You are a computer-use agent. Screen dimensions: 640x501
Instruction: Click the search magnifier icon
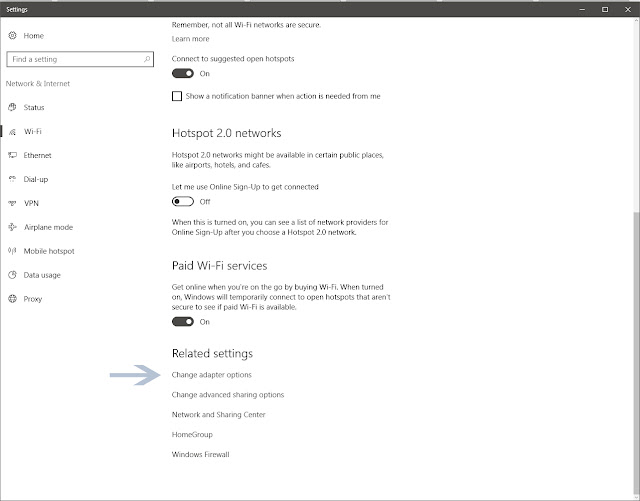pyautogui.click(x=147, y=59)
